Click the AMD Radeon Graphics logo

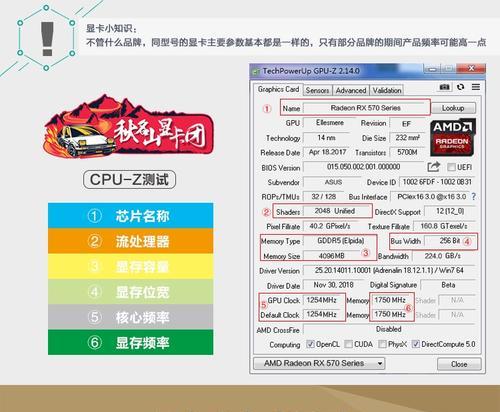click(x=452, y=137)
